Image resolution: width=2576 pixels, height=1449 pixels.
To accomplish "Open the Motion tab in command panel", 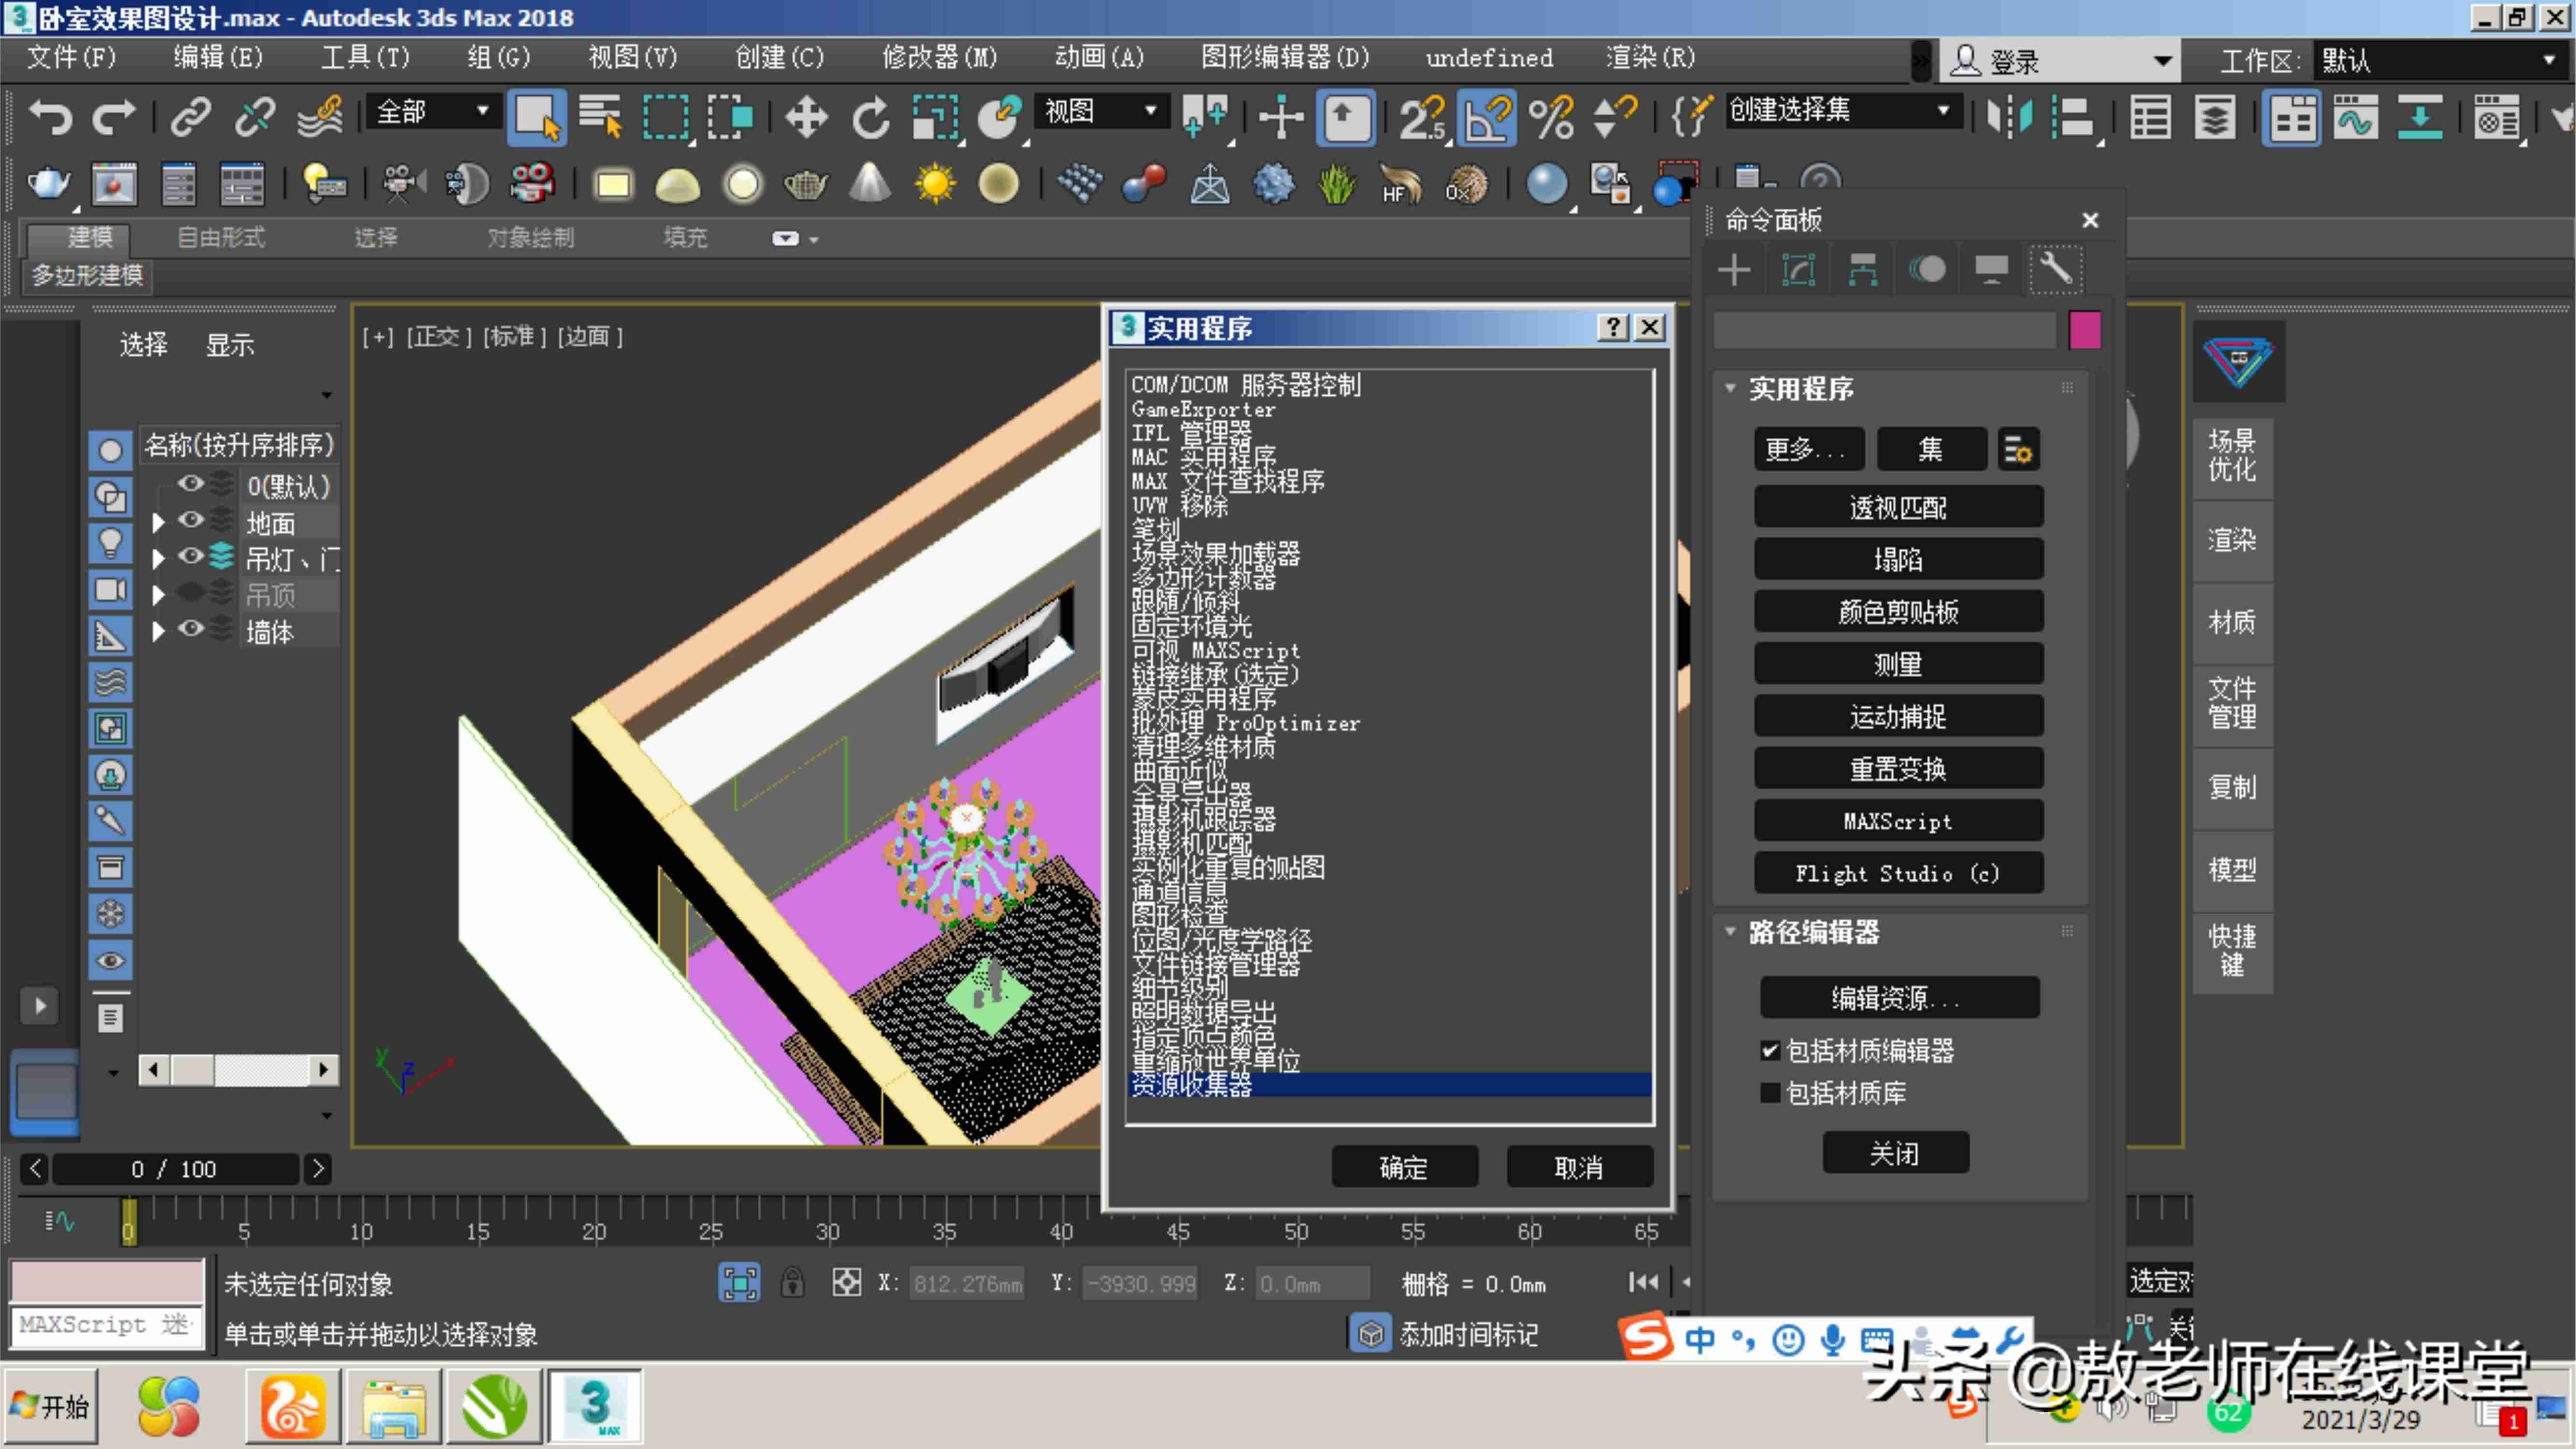I will point(1927,269).
